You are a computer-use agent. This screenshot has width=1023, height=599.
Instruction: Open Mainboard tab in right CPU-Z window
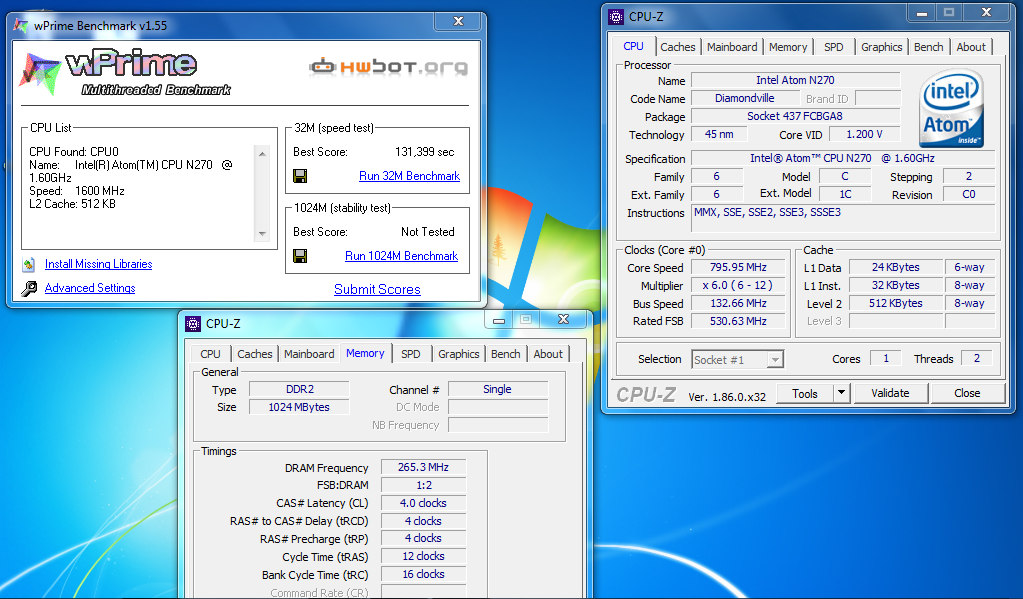click(x=732, y=47)
